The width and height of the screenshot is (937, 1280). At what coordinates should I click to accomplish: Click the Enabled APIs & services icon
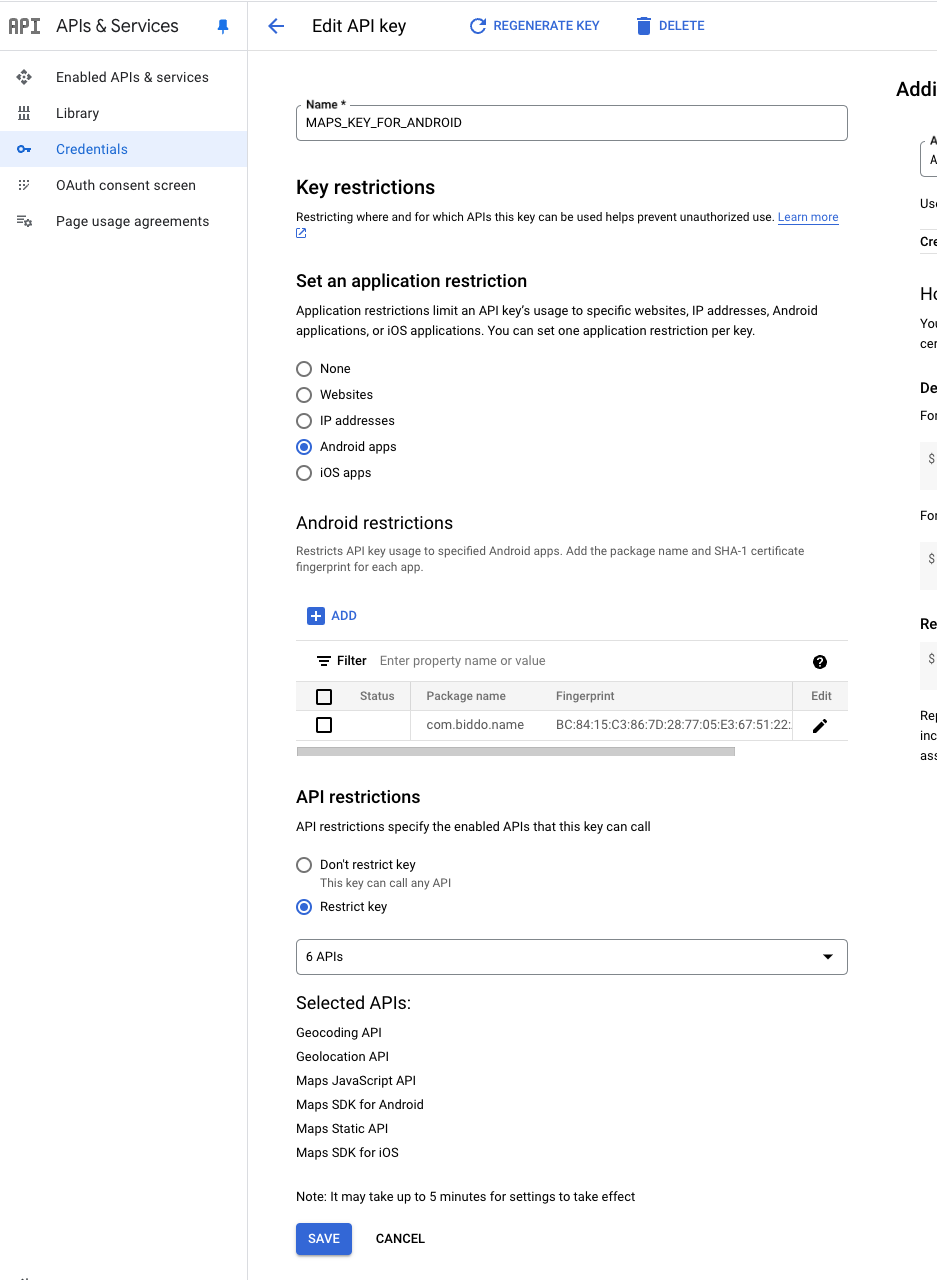click(x=24, y=77)
